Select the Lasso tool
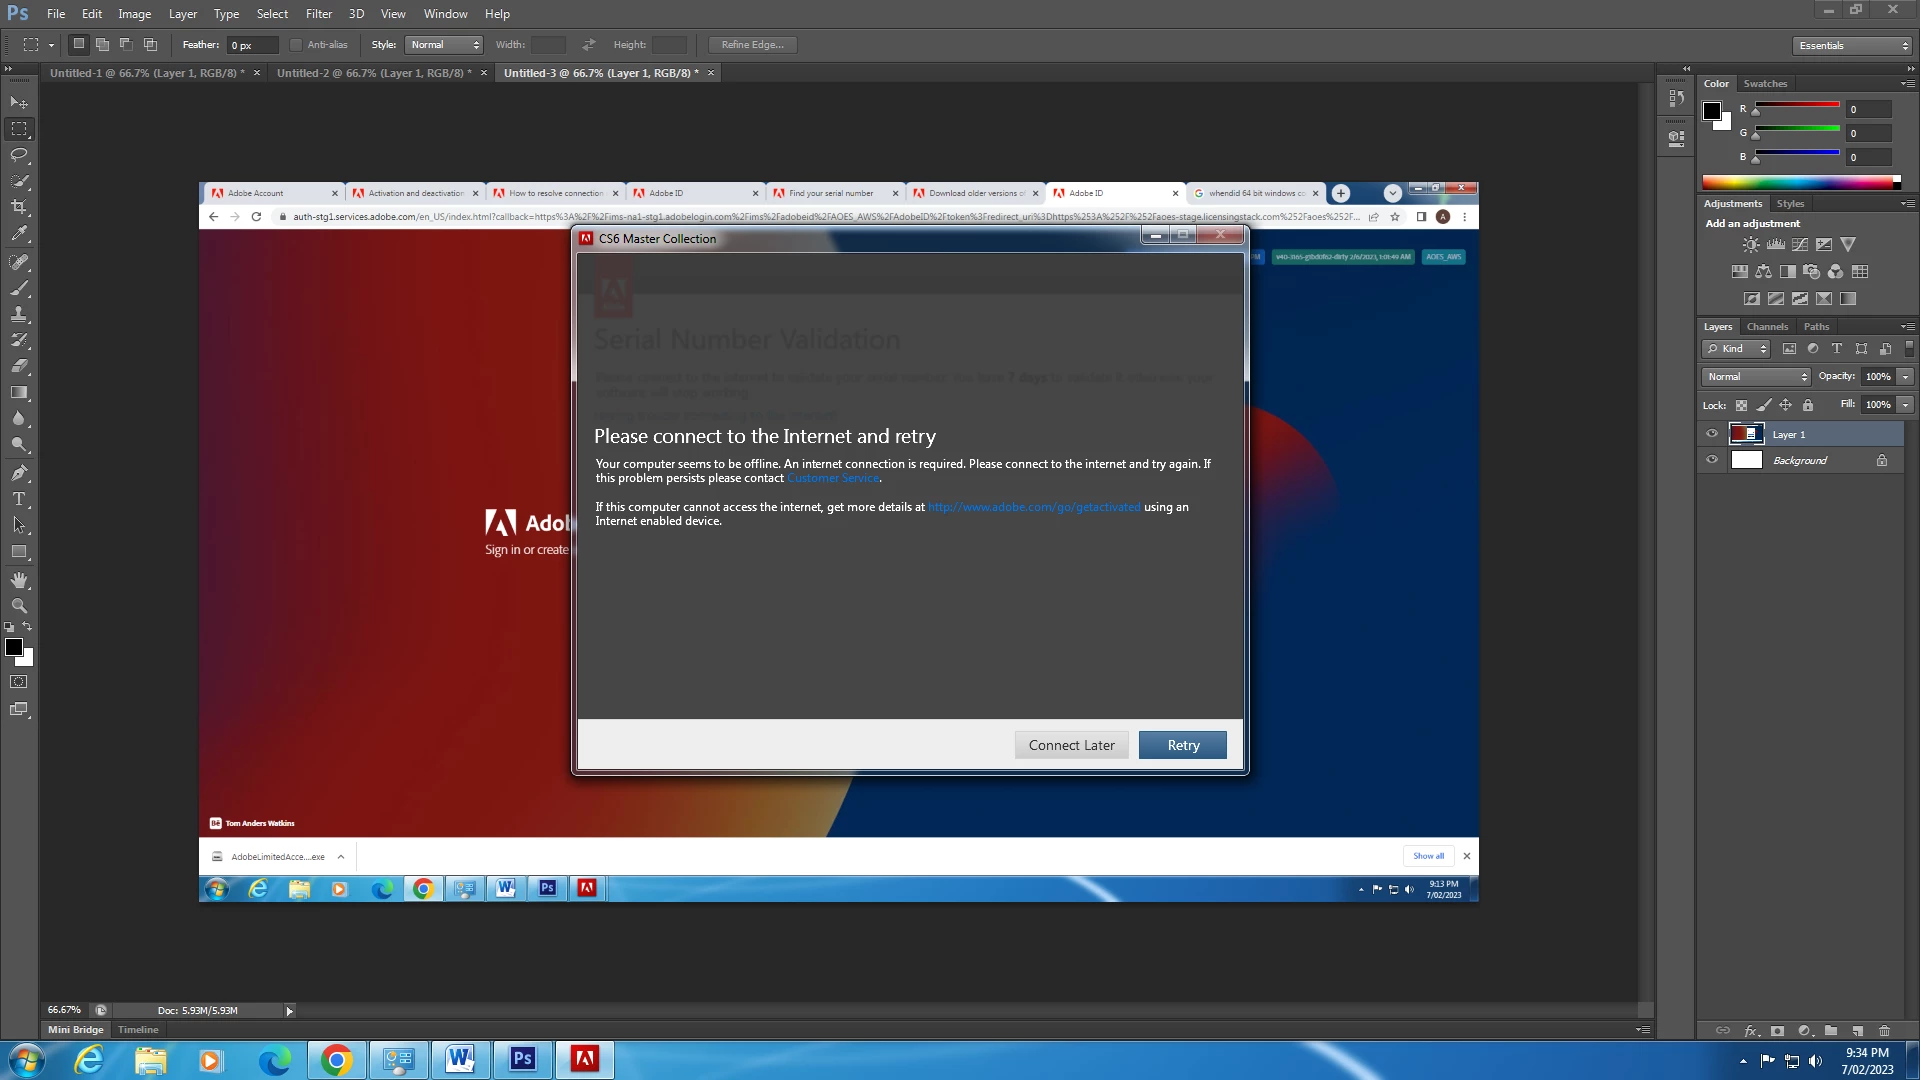Image resolution: width=1920 pixels, height=1080 pixels. coord(19,155)
